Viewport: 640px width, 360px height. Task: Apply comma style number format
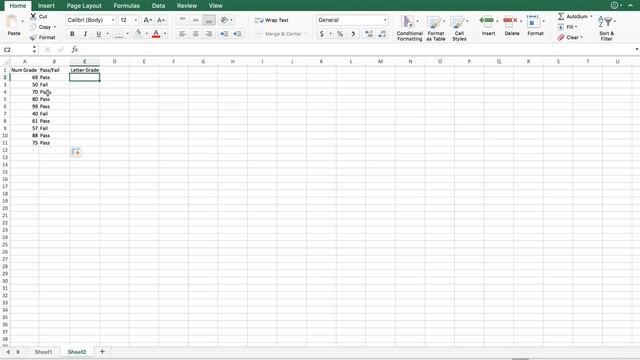click(x=353, y=34)
